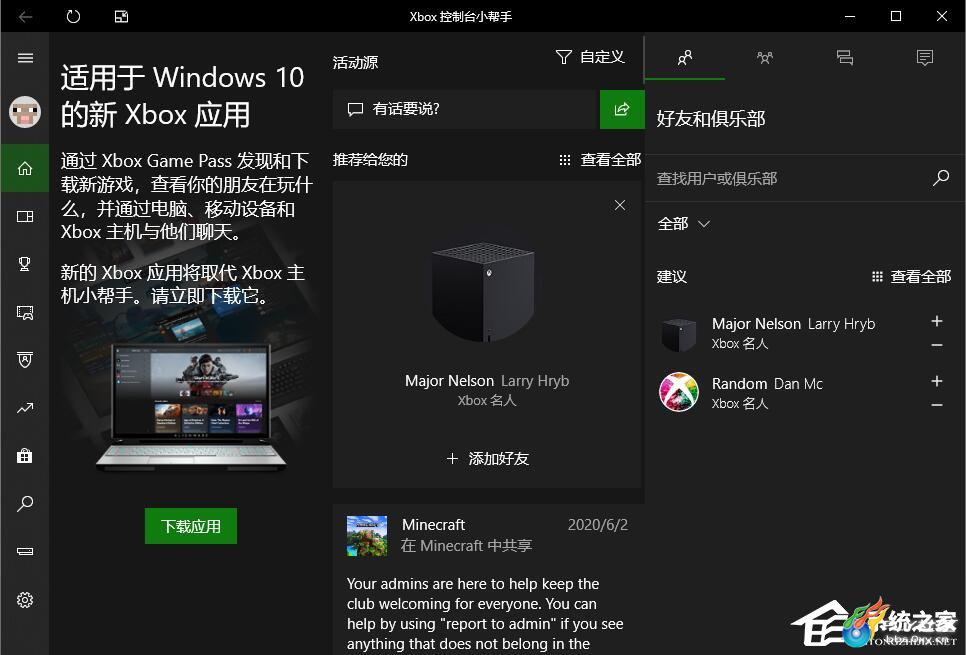Open the Minecraft post title link

click(x=433, y=524)
